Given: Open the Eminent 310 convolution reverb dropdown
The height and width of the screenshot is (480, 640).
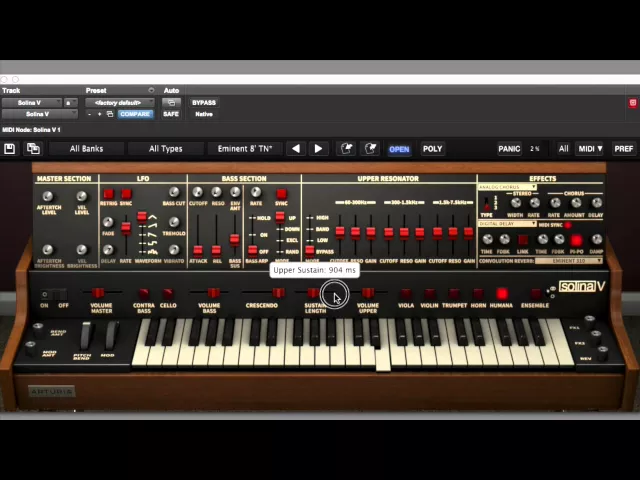Looking at the screenshot, I should pyautogui.click(x=569, y=261).
